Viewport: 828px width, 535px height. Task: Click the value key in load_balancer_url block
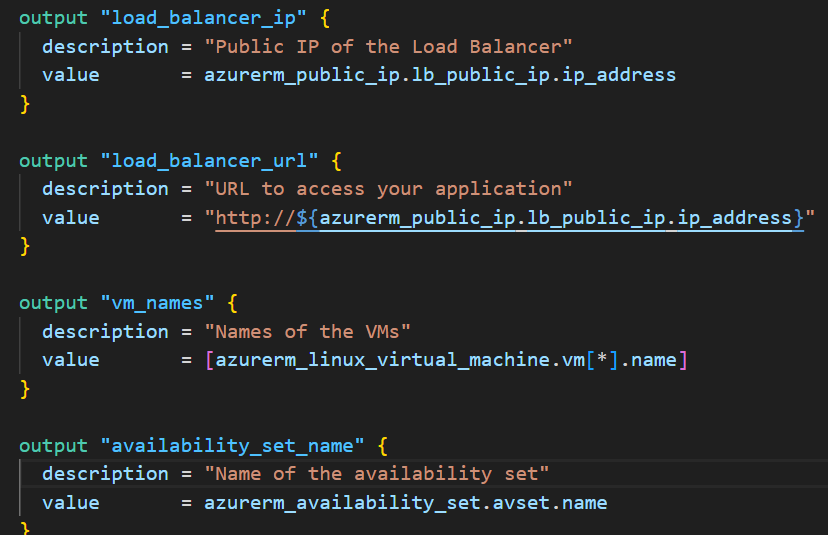click(71, 217)
